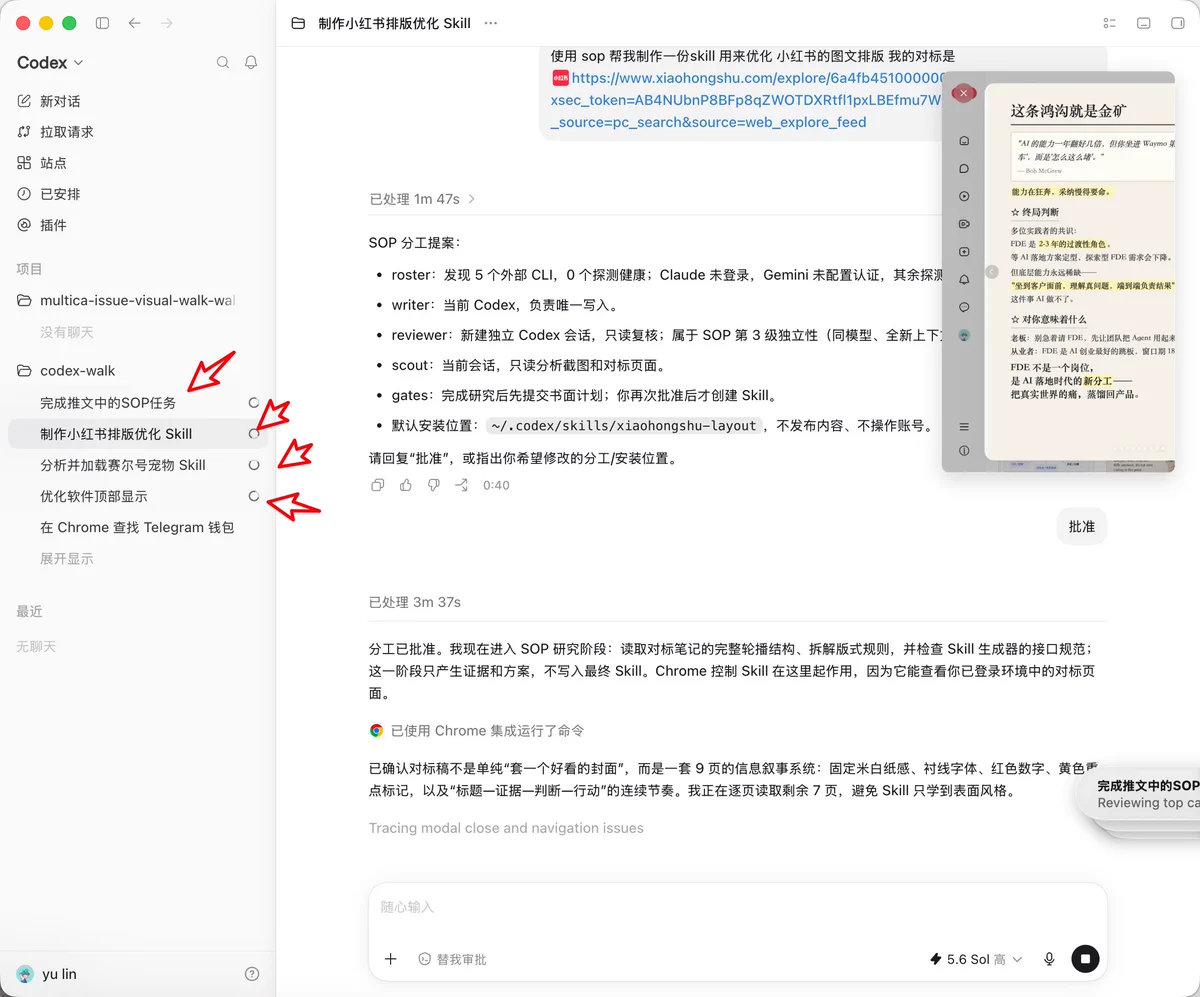Open search from the sidebar magnifier

(x=223, y=62)
